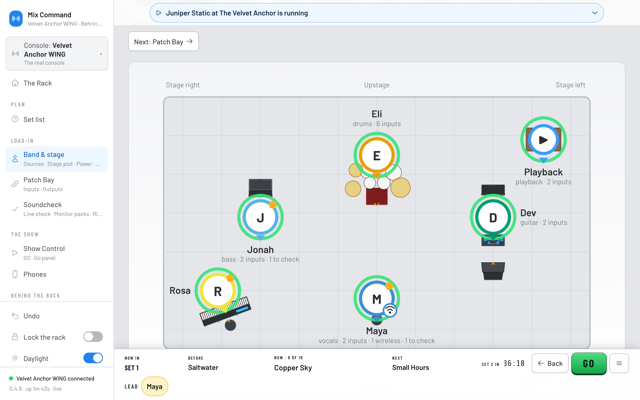
Task: Select the drum kit graphic
Action: 378,190
